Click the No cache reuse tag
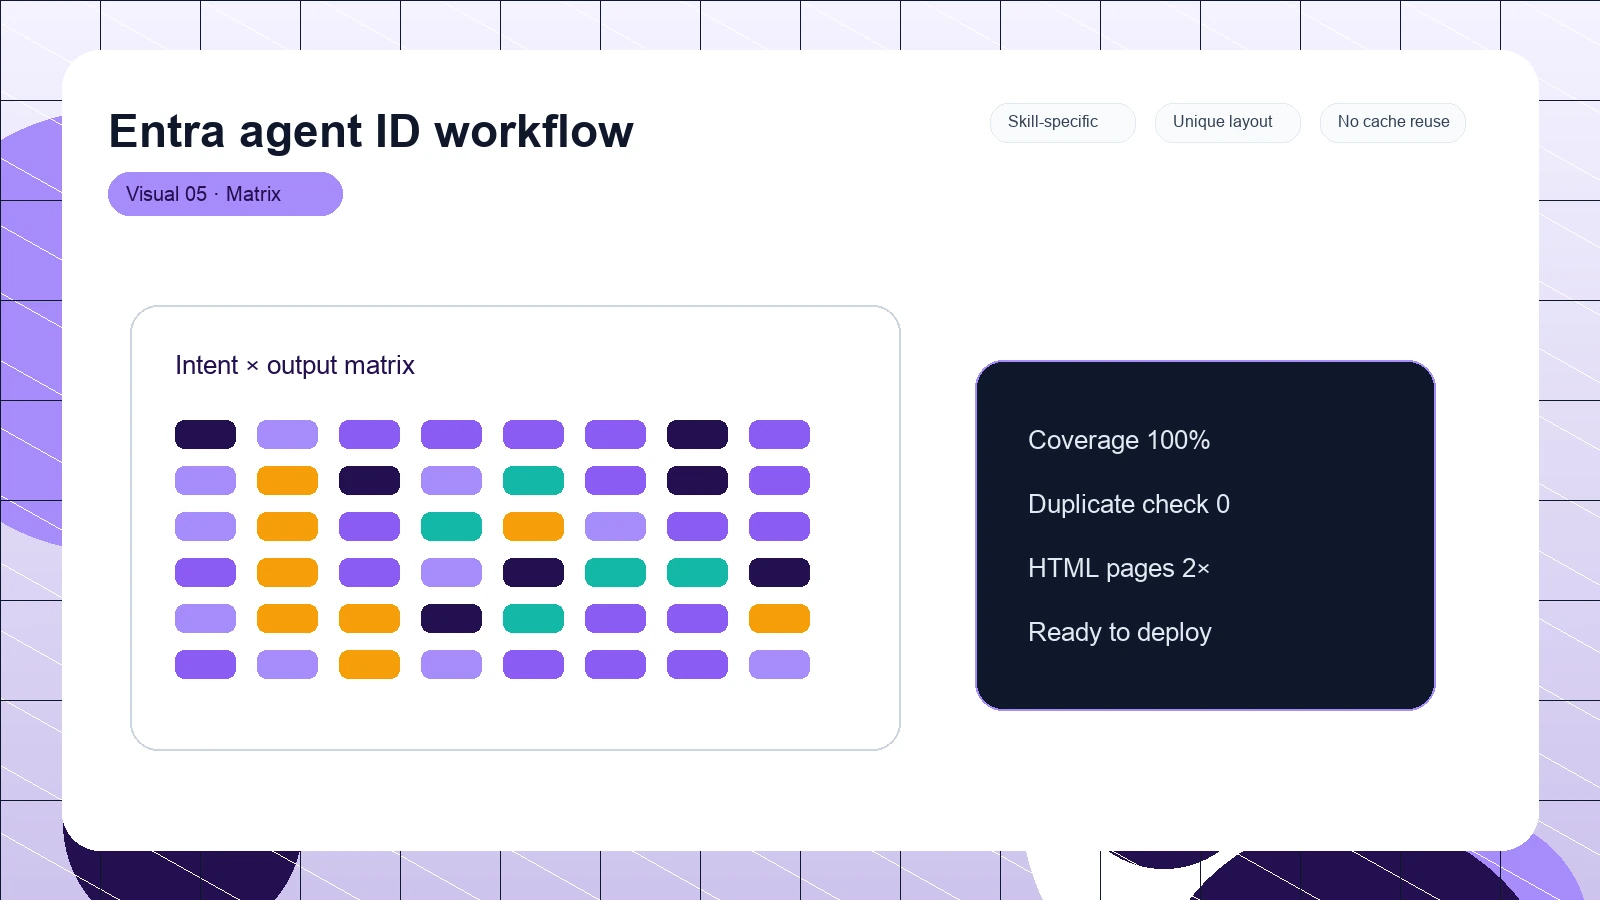The height and width of the screenshot is (900, 1600). pyautogui.click(x=1393, y=122)
